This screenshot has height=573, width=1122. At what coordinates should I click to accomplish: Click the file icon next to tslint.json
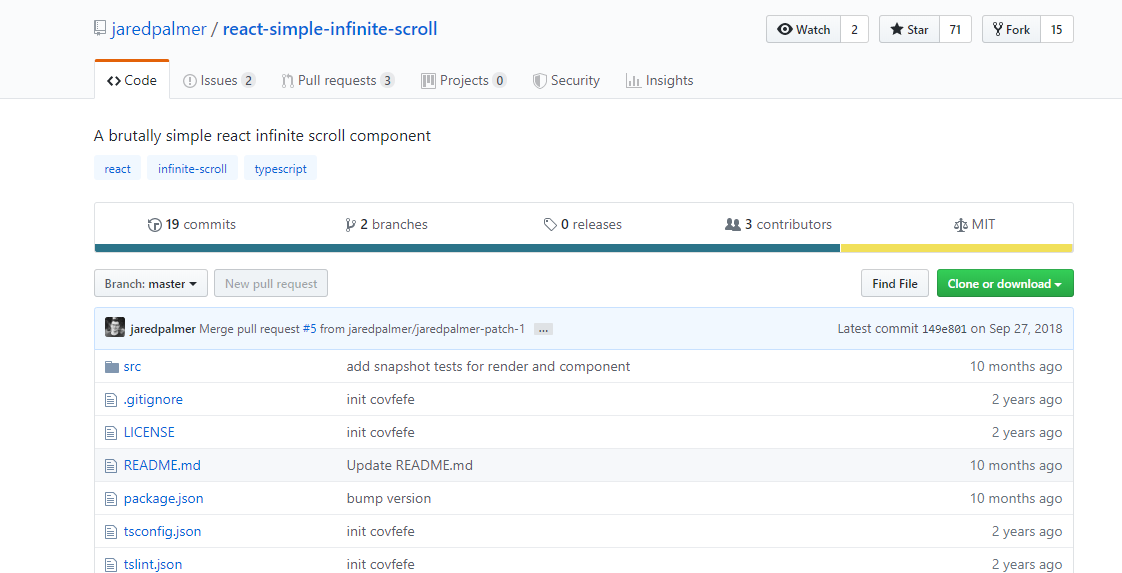111,564
